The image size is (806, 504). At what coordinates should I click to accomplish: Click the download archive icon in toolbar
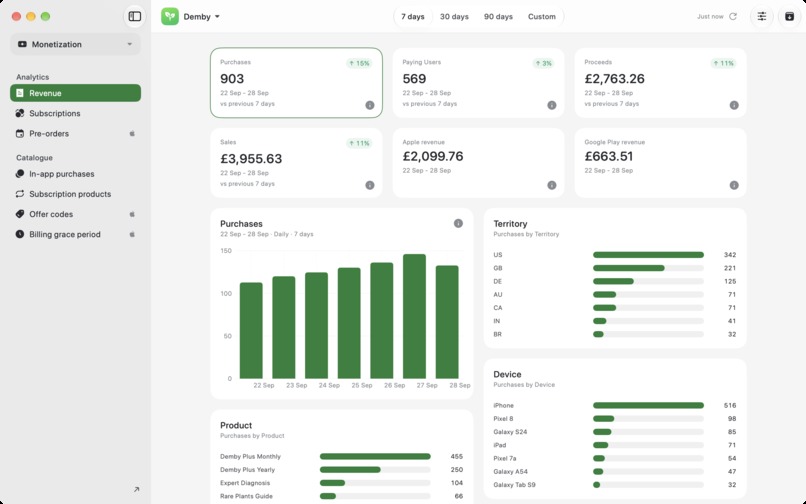click(x=790, y=16)
